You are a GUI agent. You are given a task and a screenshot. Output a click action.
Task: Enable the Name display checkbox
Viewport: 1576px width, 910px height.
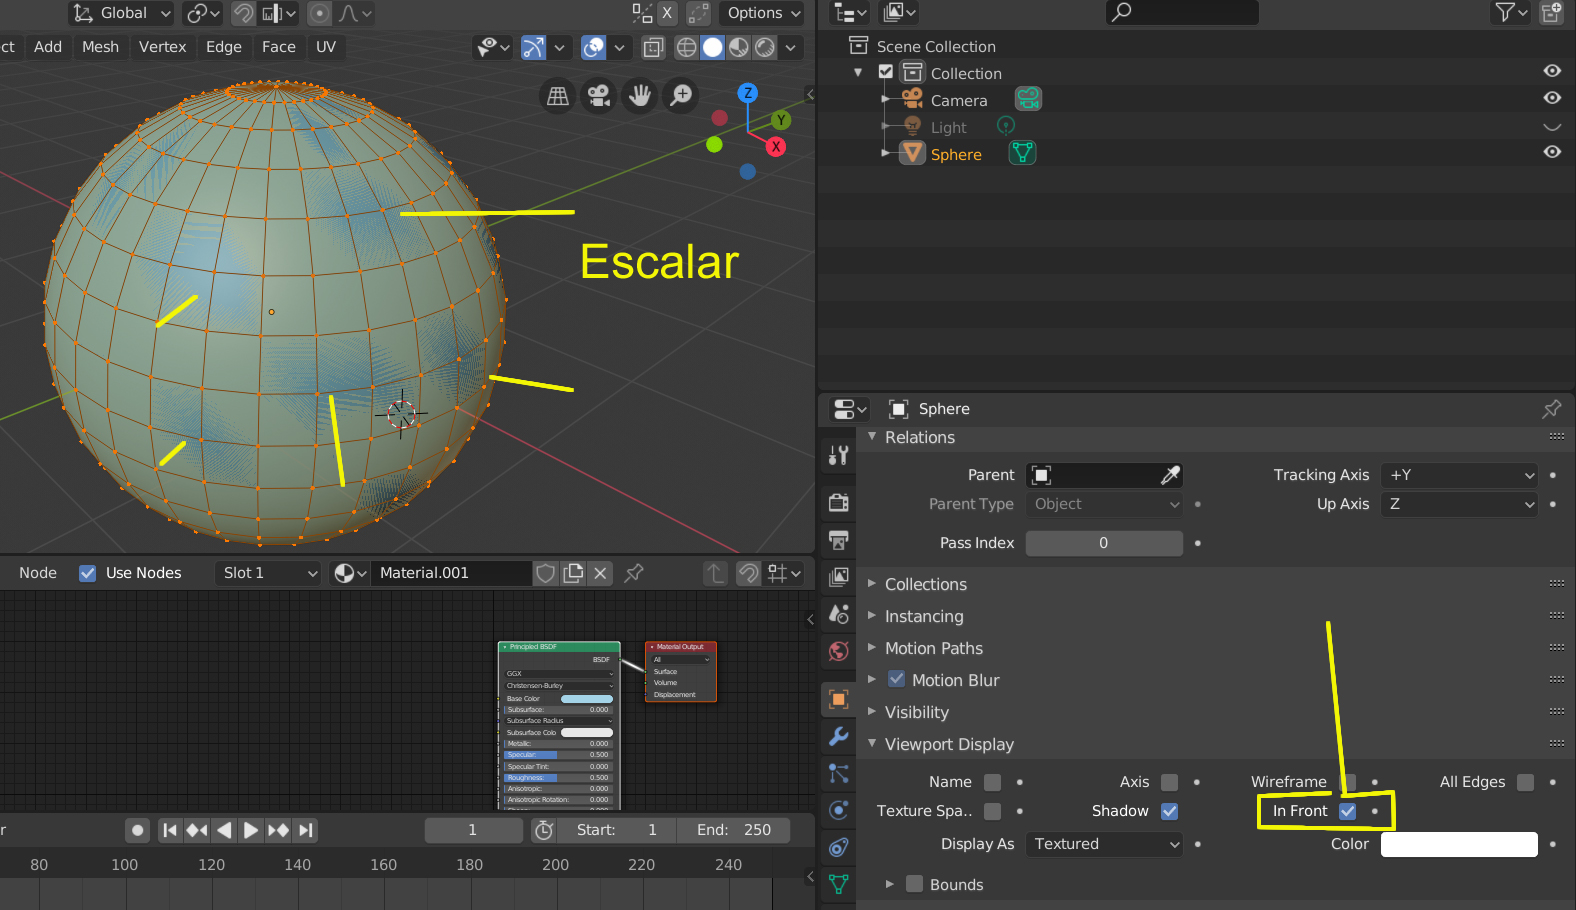[992, 782]
